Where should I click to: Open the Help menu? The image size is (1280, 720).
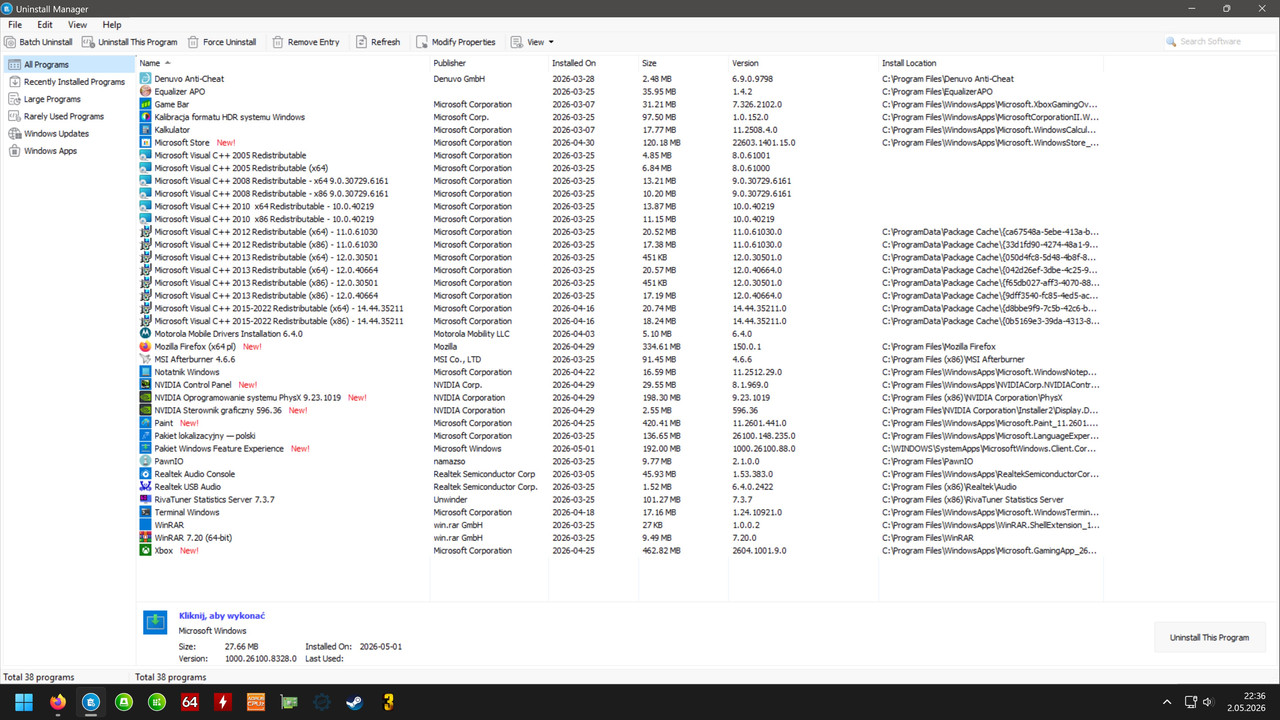[112, 25]
